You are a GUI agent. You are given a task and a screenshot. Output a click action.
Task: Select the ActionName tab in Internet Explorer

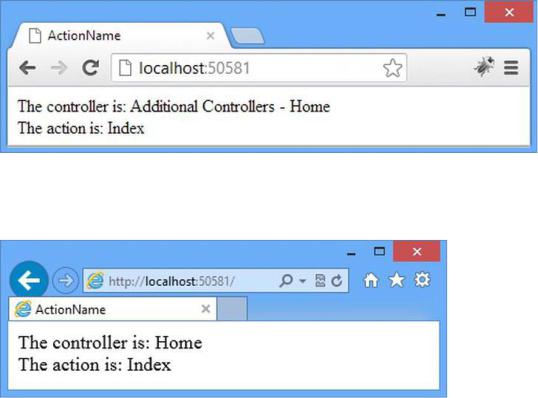click(113, 309)
